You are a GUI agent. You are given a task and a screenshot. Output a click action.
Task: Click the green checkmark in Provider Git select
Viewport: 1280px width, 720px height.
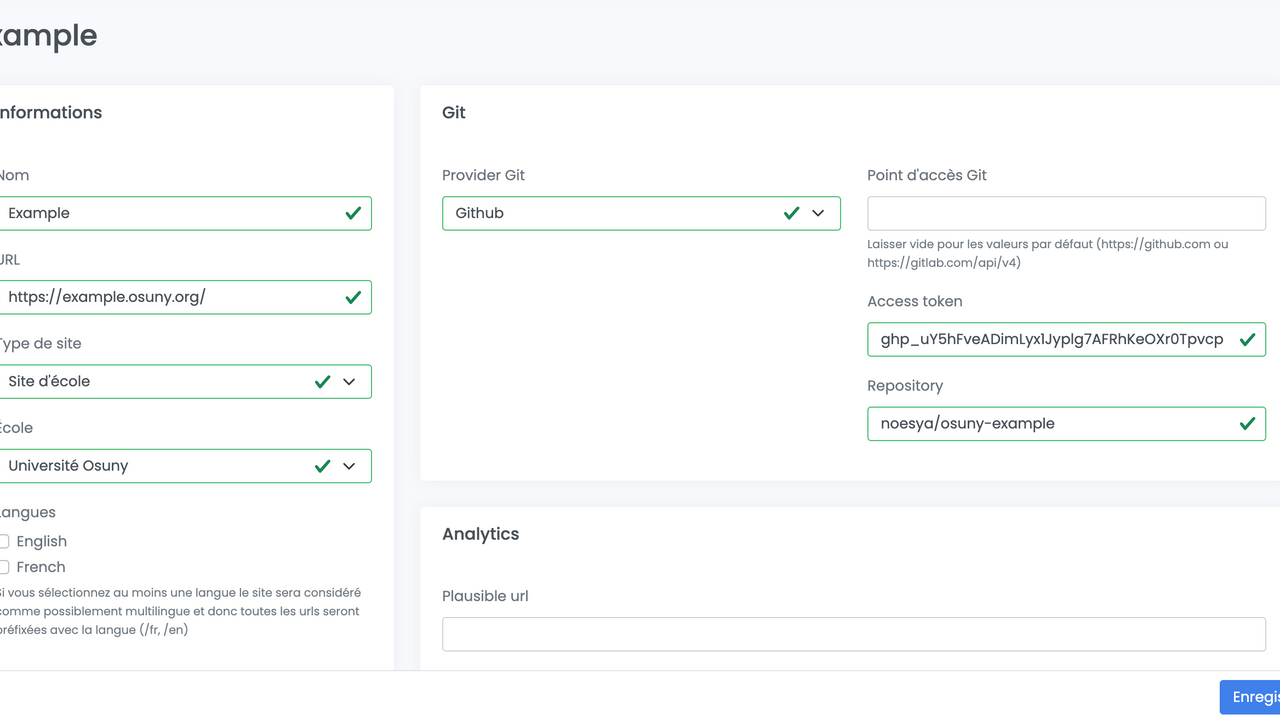tap(791, 213)
